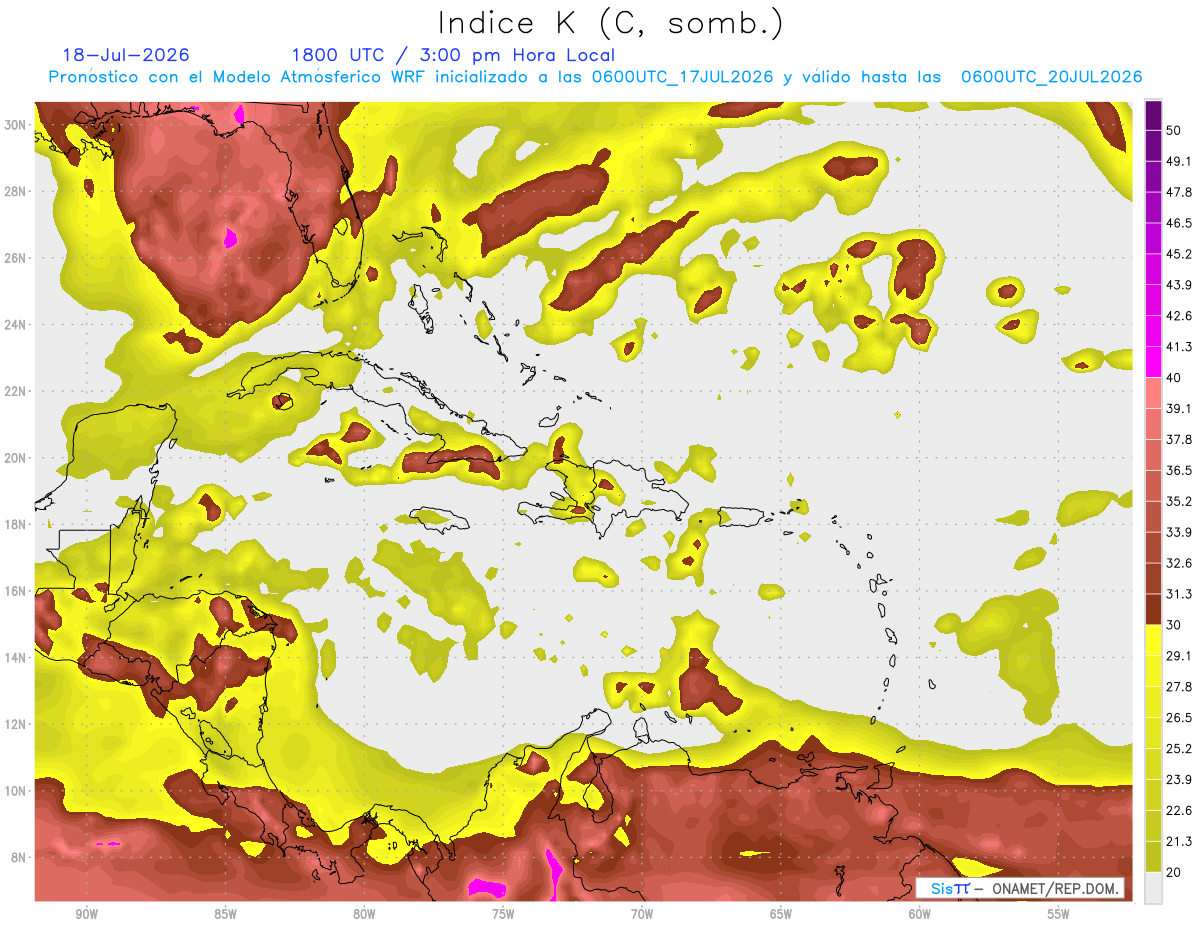
Task: Click the 24N latitude label
Action: point(16,324)
